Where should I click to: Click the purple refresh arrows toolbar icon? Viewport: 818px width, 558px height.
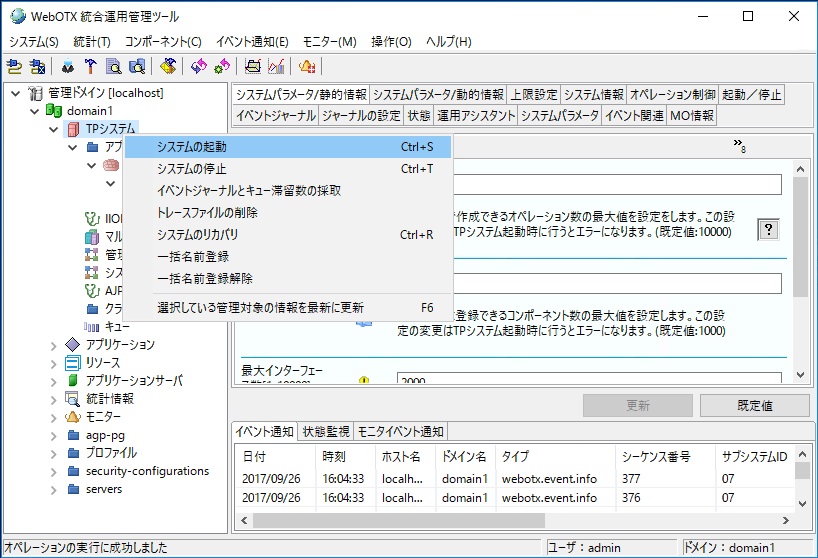click(198, 66)
